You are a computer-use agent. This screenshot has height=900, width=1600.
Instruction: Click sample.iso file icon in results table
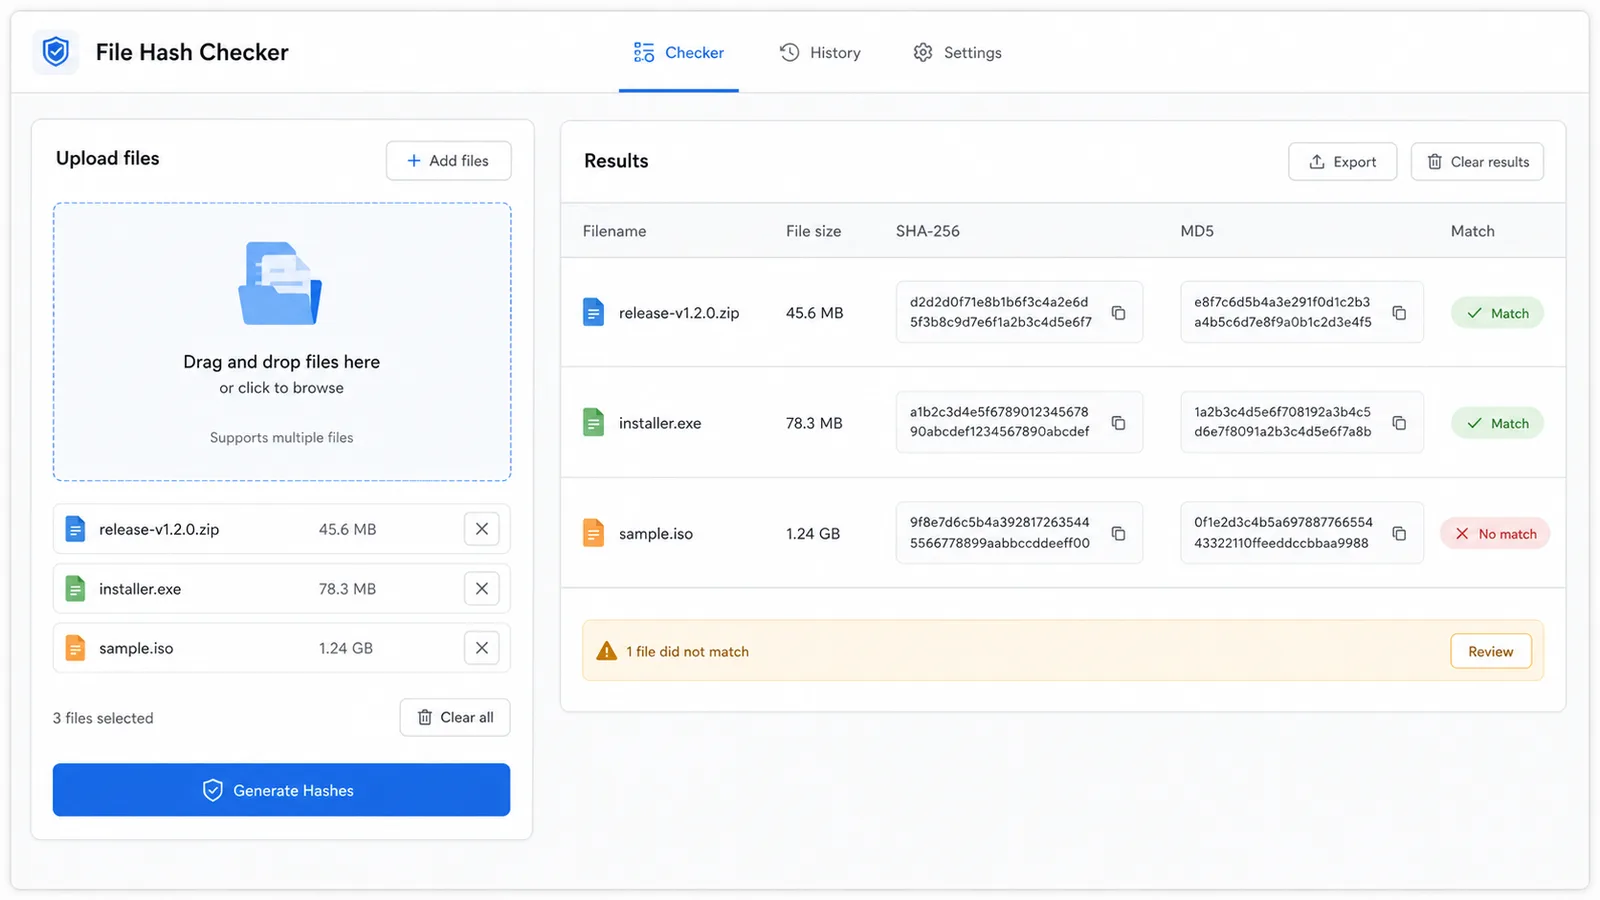tap(593, 534)
